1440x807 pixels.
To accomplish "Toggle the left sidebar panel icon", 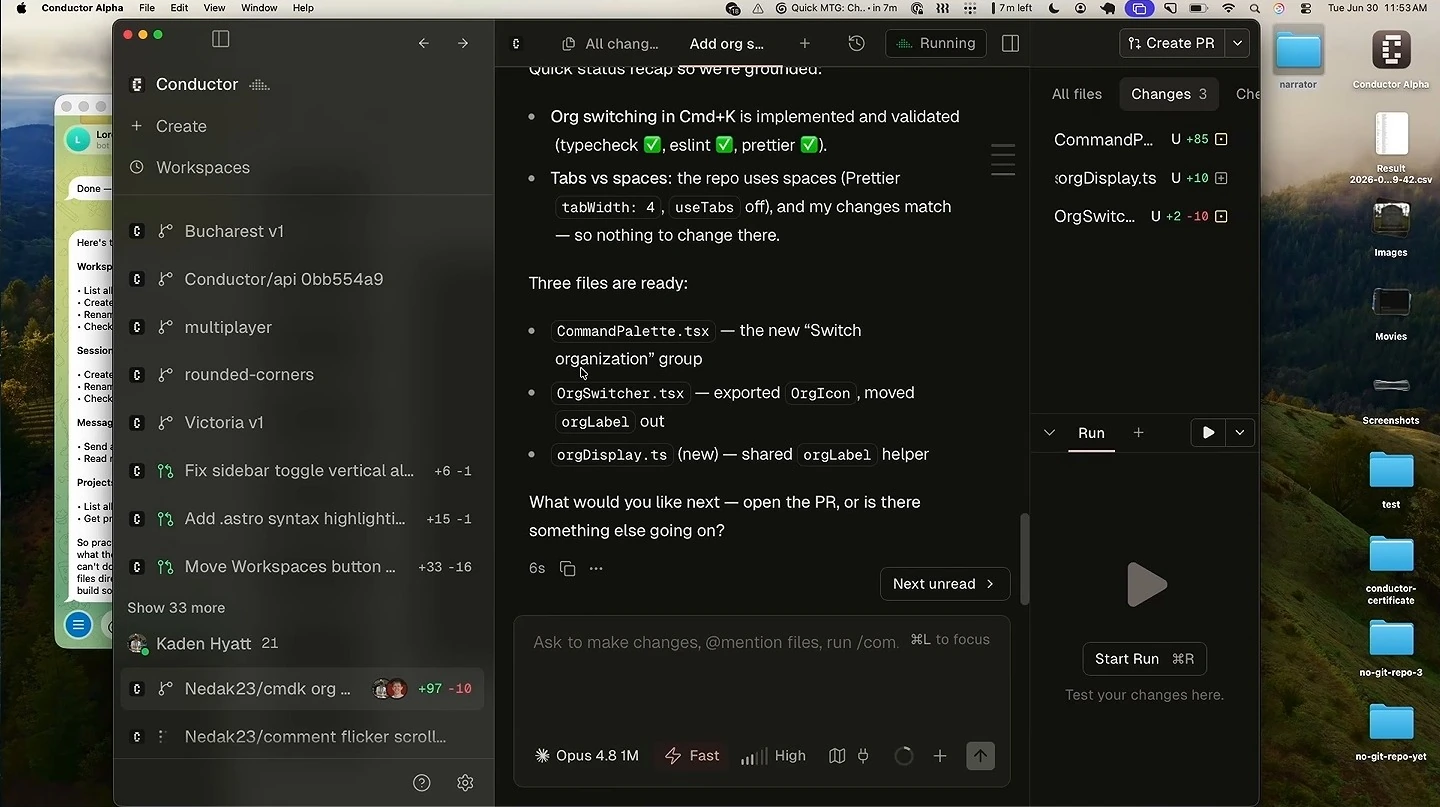I will (221, 39).
